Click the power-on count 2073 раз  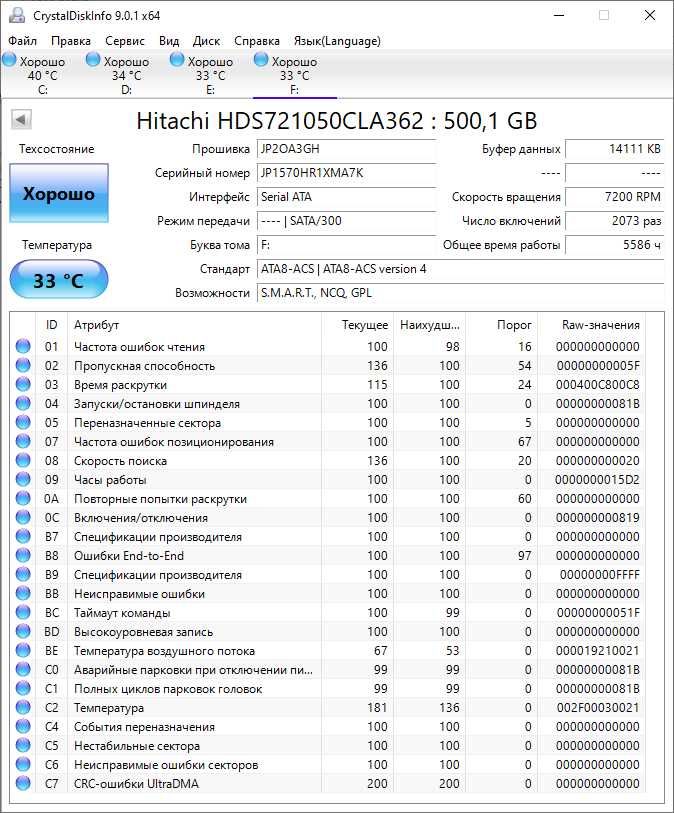click(614, 221)
